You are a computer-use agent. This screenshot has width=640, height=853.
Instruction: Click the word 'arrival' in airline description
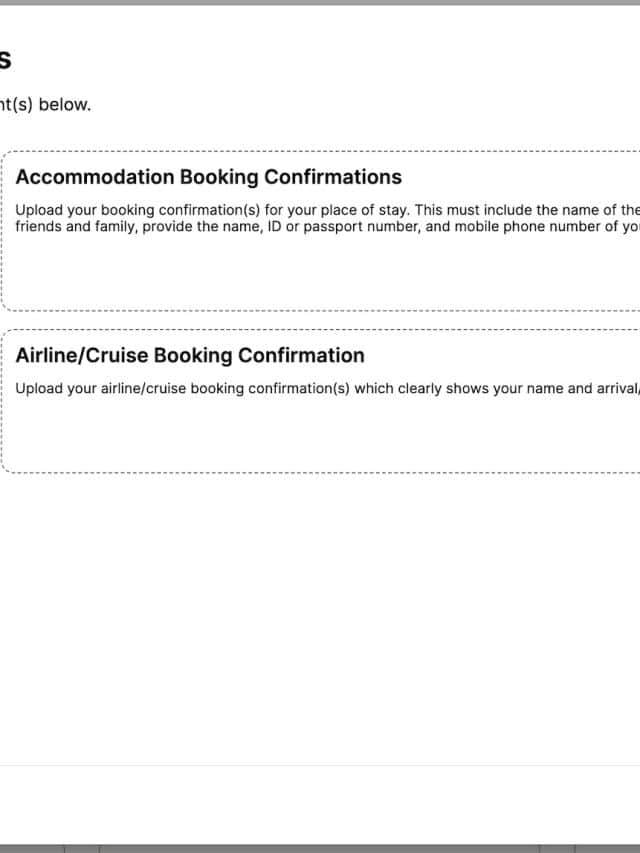[611, 388]
